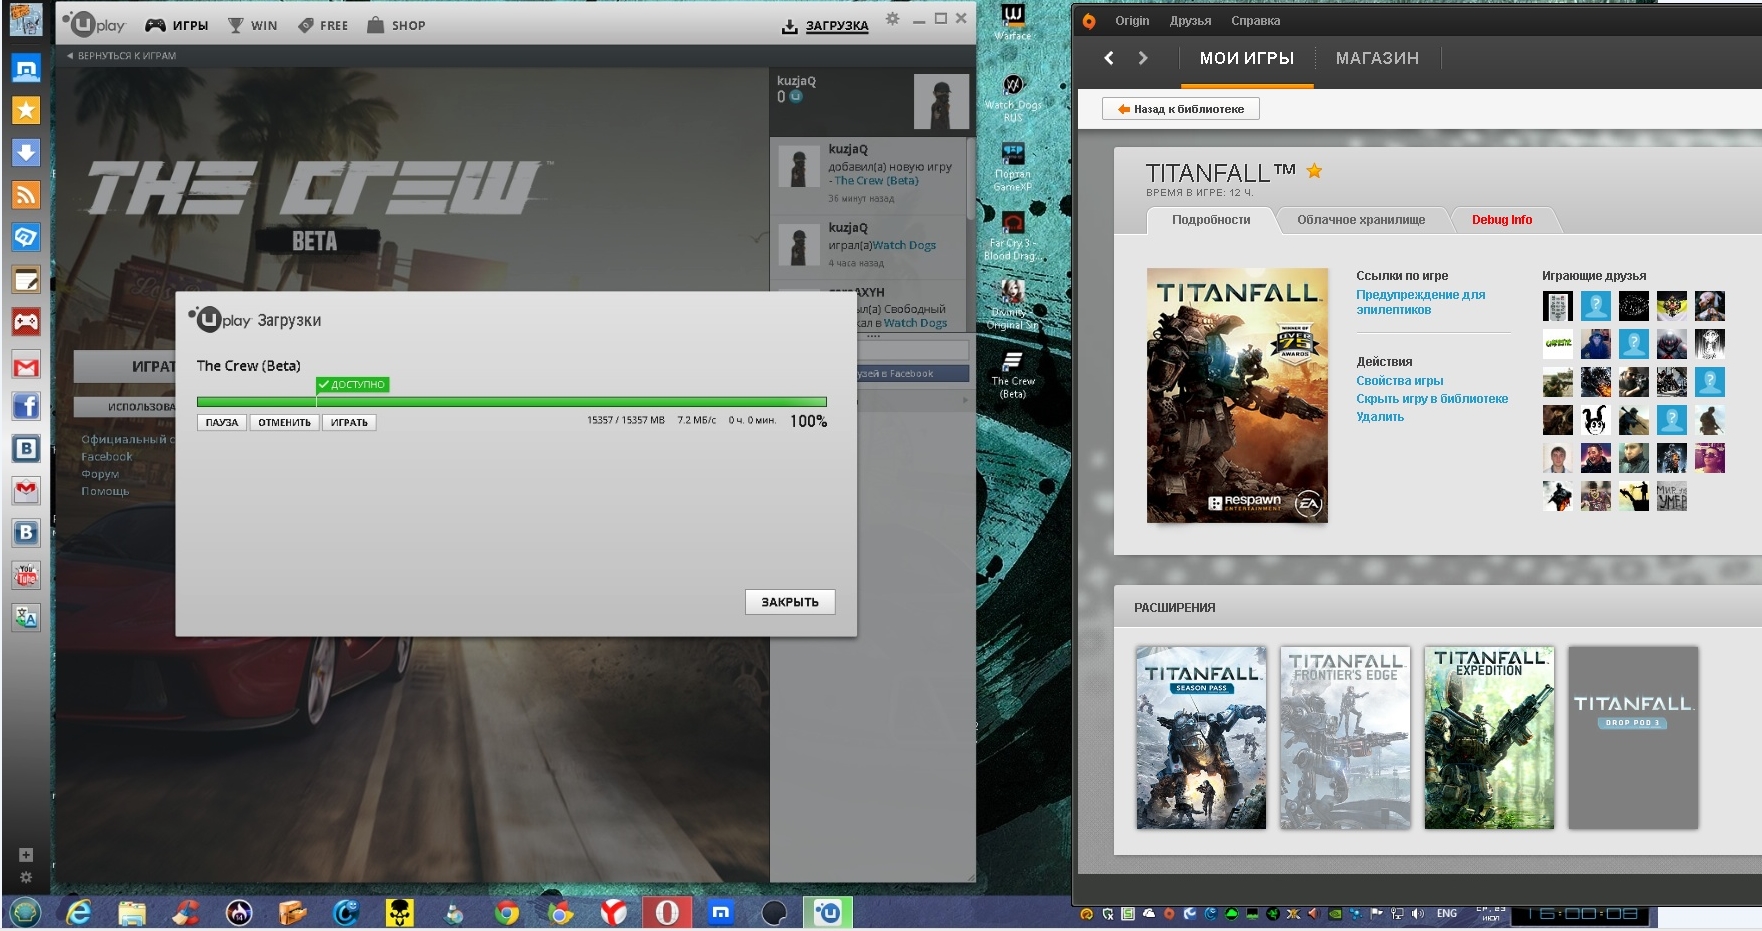This screenshot has height=931, width=1762.
Task: Click the ВЕРНУТЬСЯ К ИГРАМ back link
Action: coord(121,56)
